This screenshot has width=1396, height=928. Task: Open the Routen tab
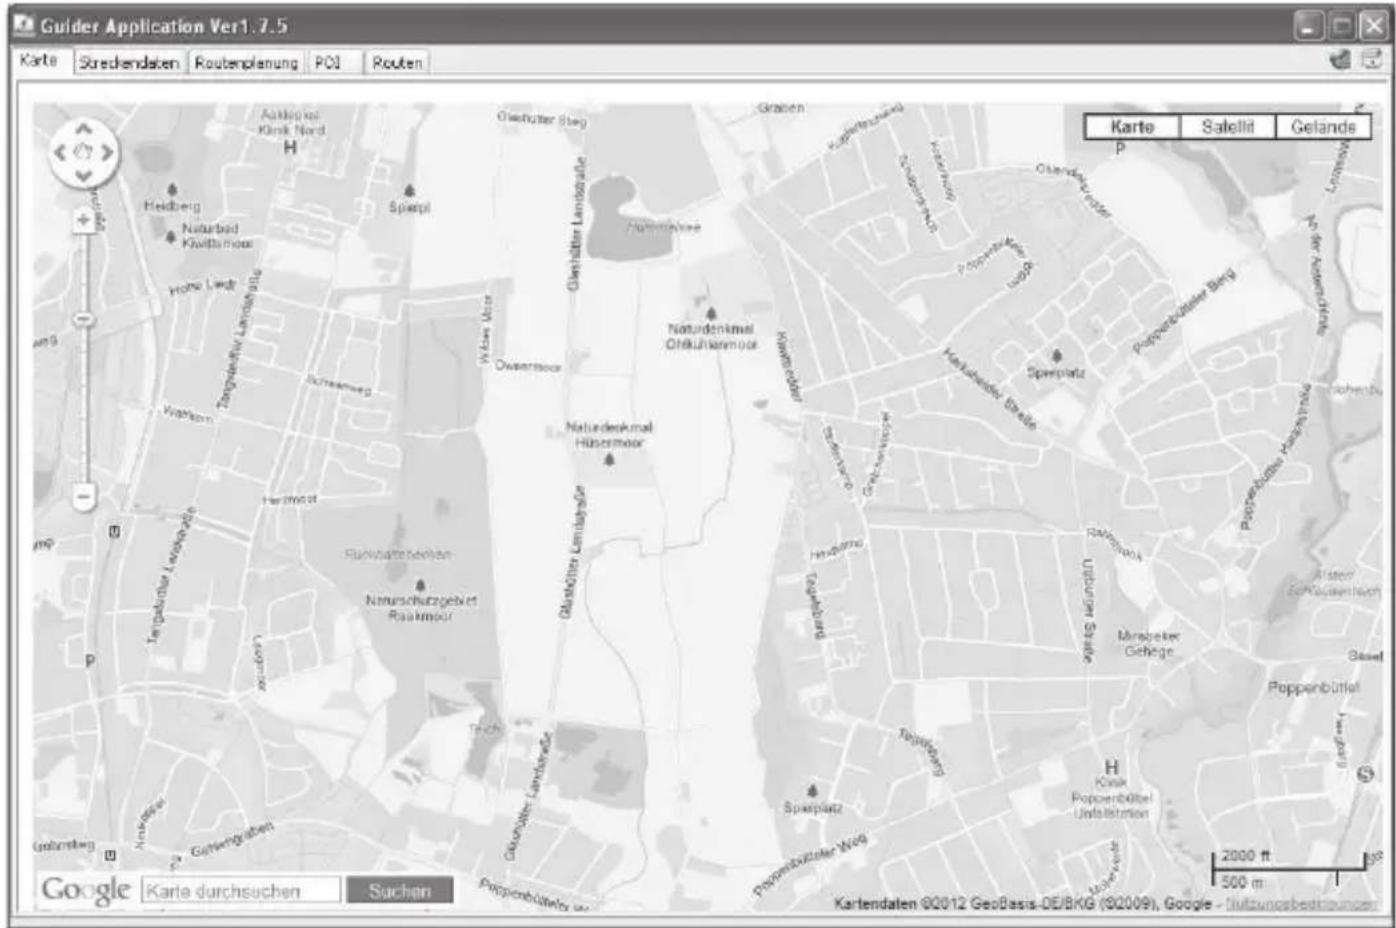[x=397, y=62]
